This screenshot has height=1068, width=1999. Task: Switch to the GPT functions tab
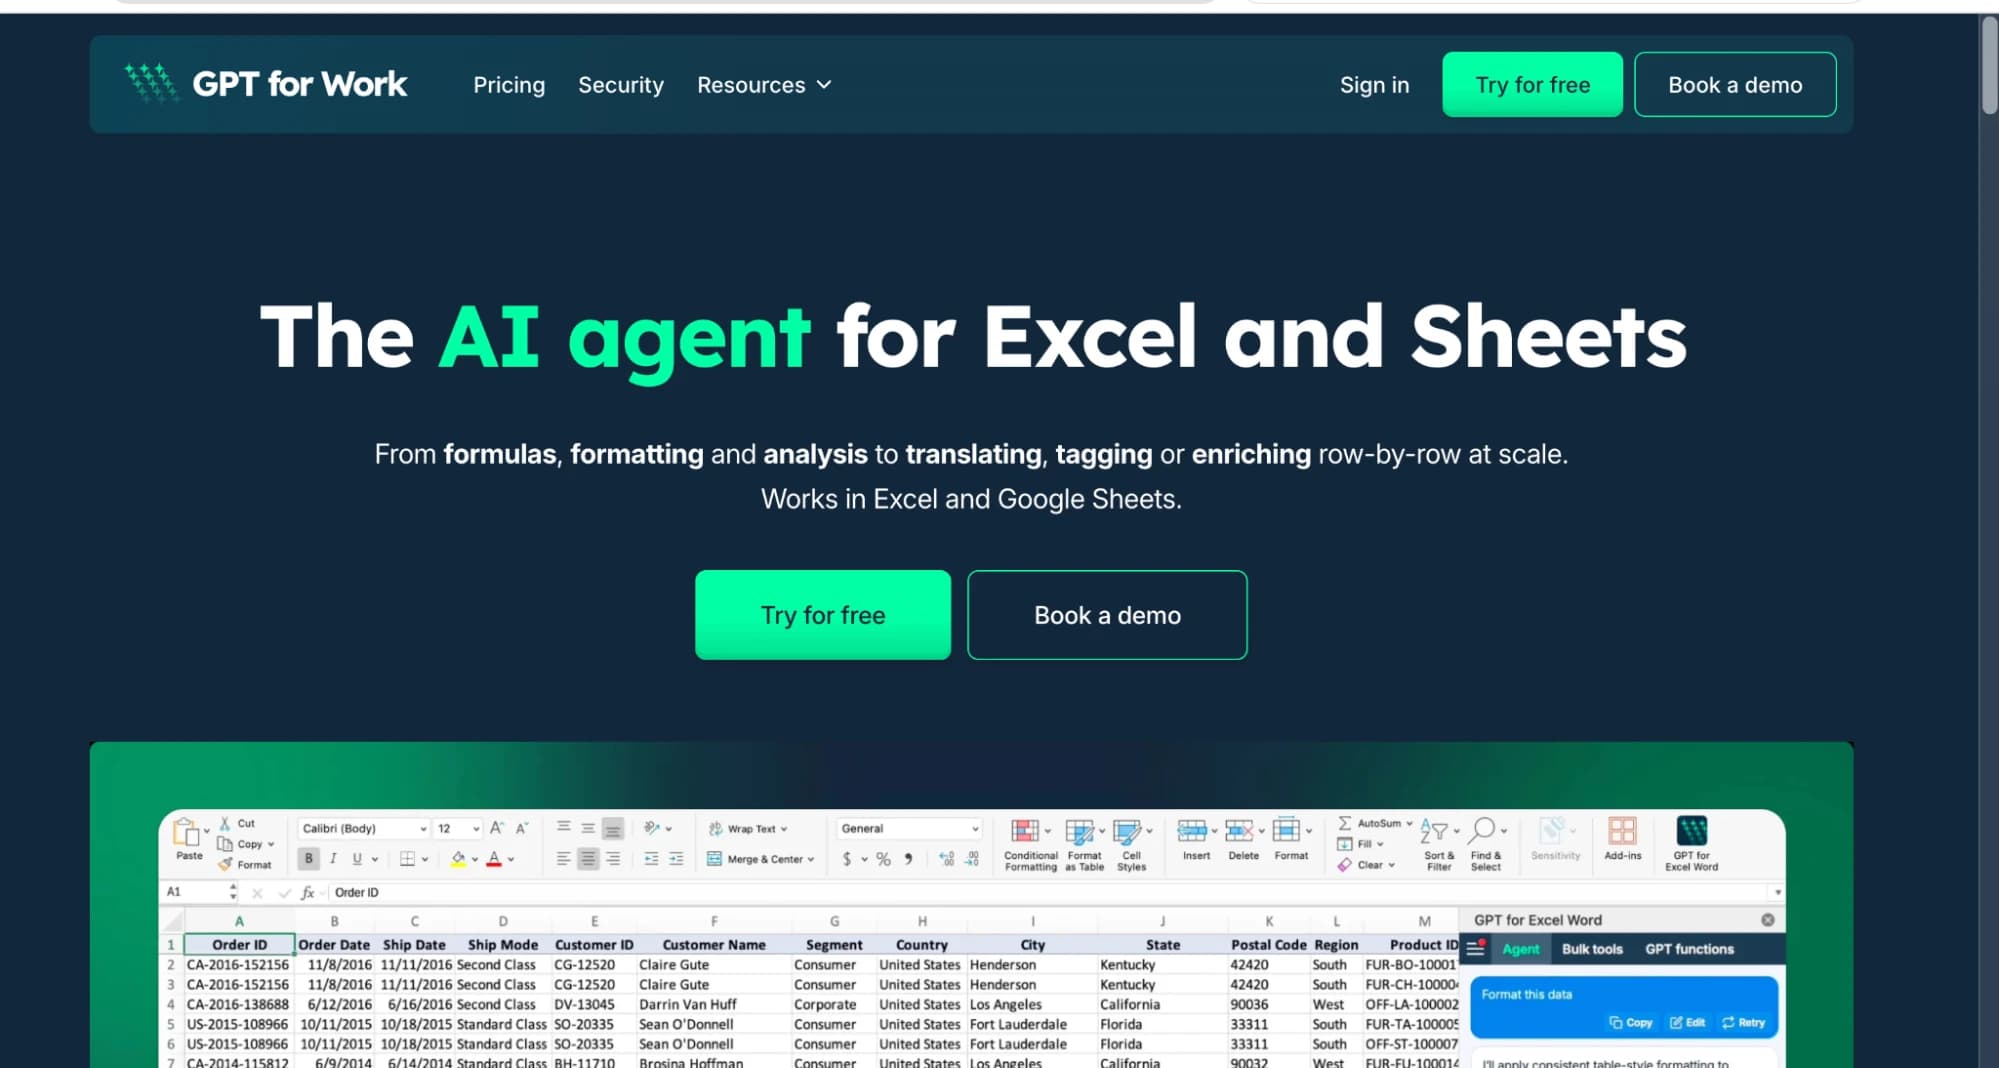1689,949
